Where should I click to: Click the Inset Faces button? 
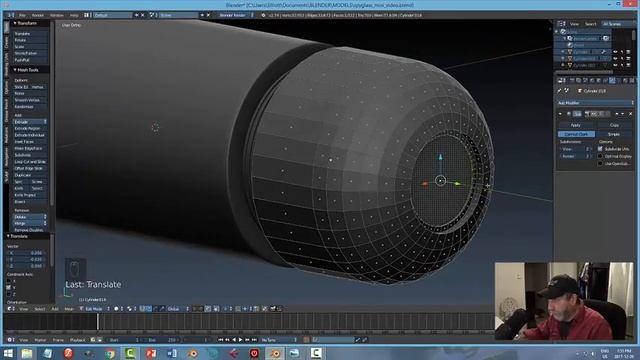coord(30,142)
